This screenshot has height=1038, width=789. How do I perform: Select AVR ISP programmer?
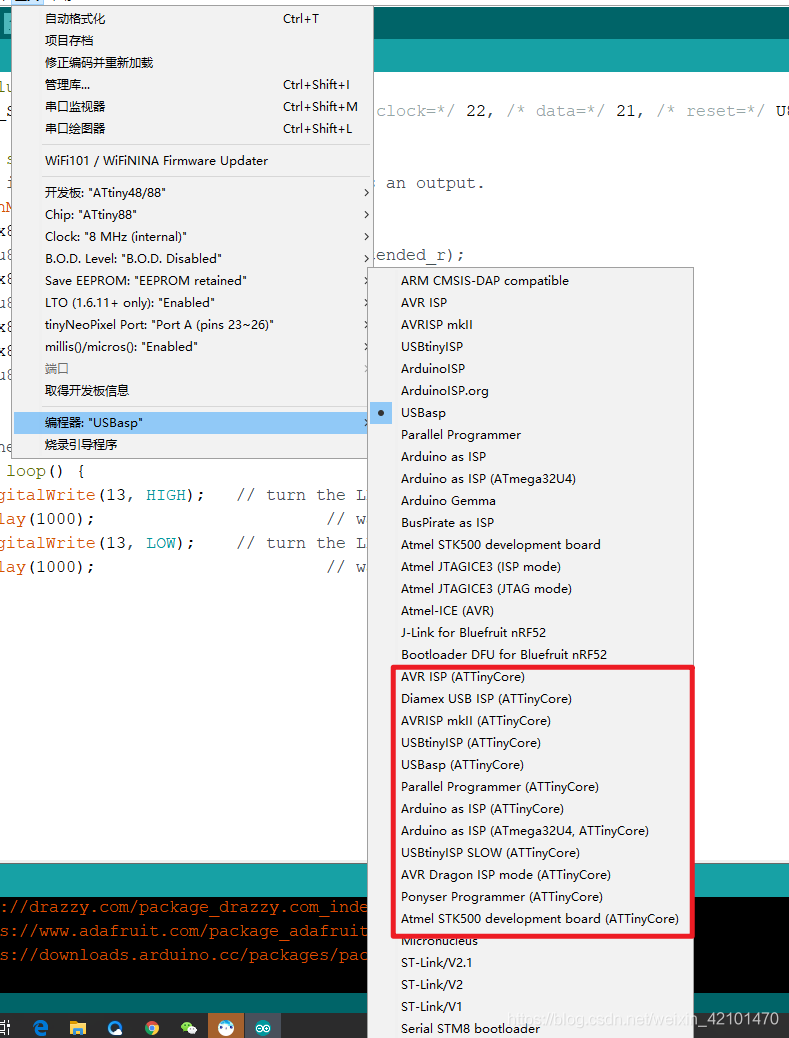pyautogui.click(x=532, y=303)
